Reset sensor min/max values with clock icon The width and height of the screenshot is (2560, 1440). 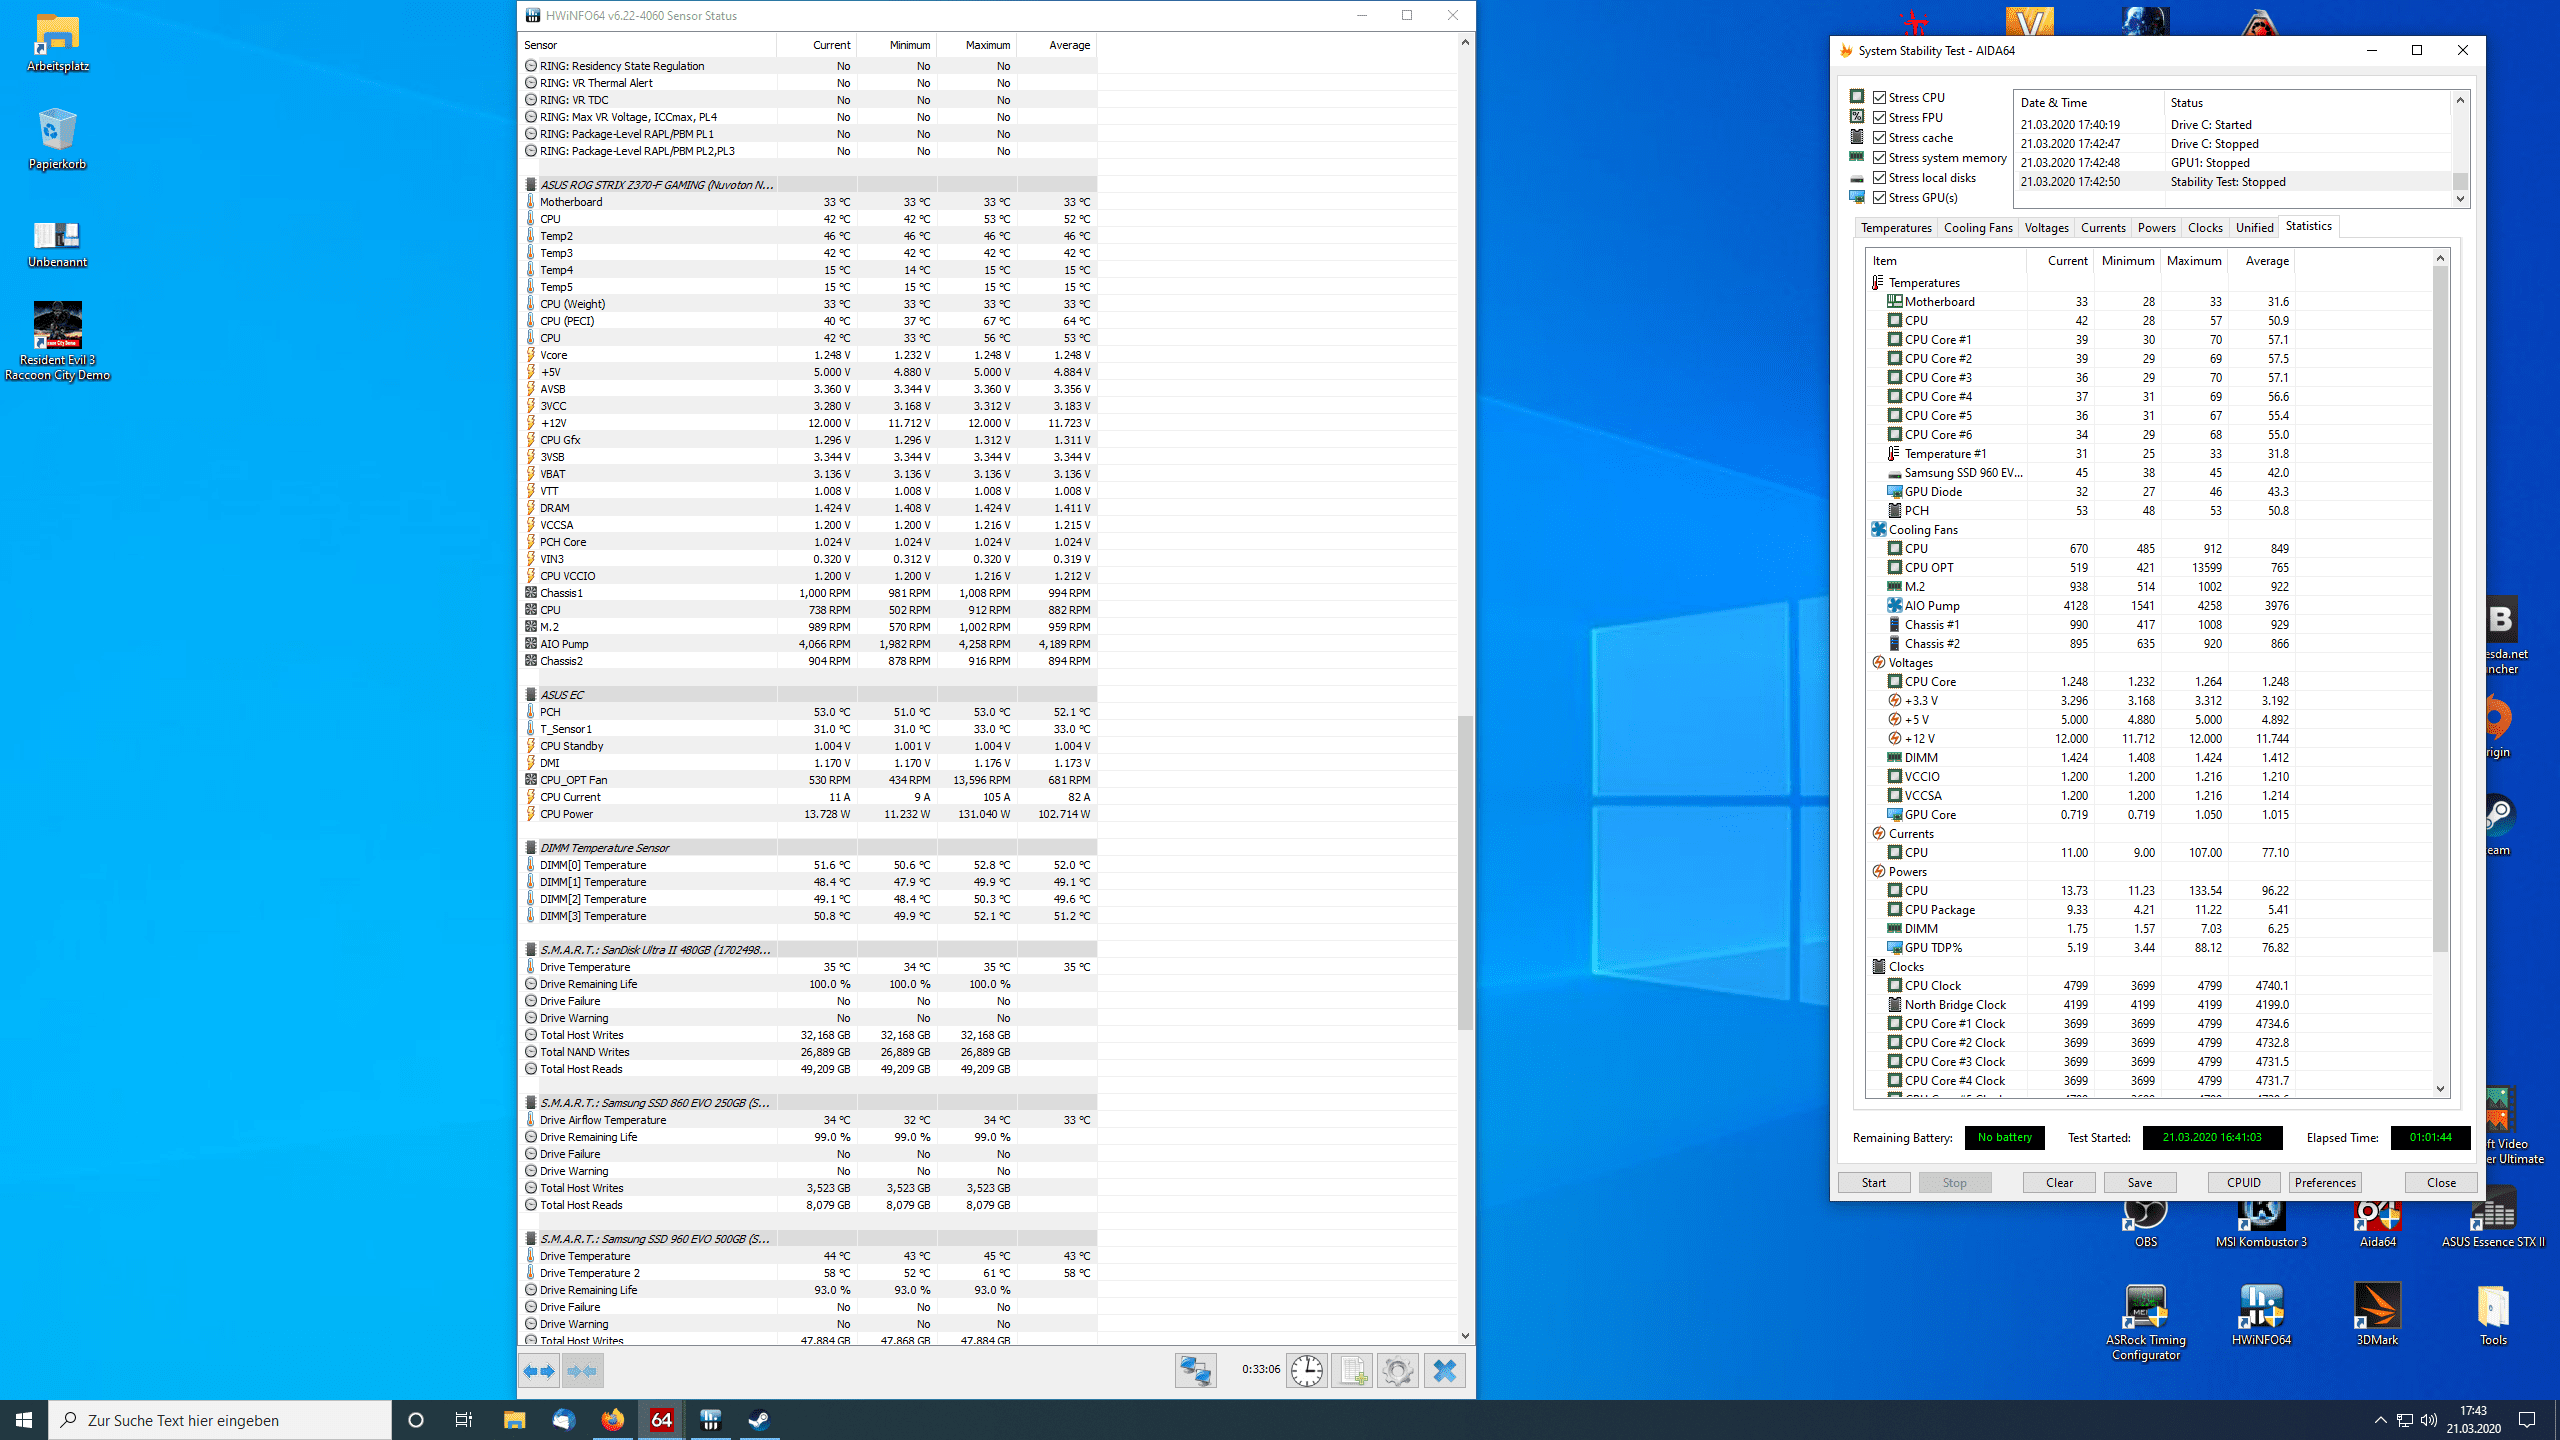[1306, 1370]
